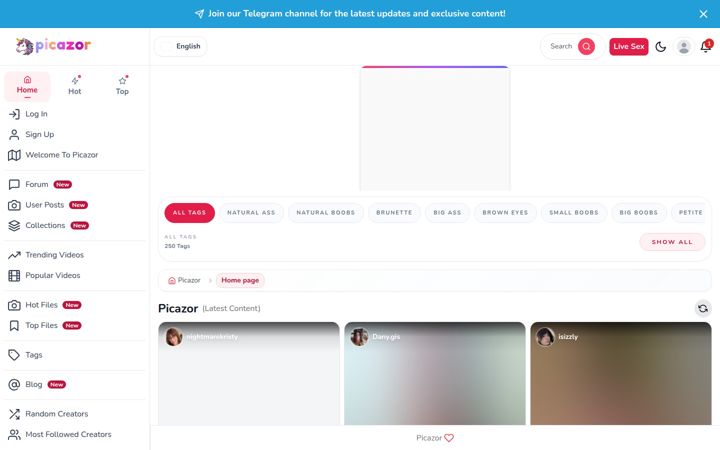Image resolution: width=720 pixels, height=450 pixels.
Task: Select the BROWN EYES tag chip
Action: [505, 213]
